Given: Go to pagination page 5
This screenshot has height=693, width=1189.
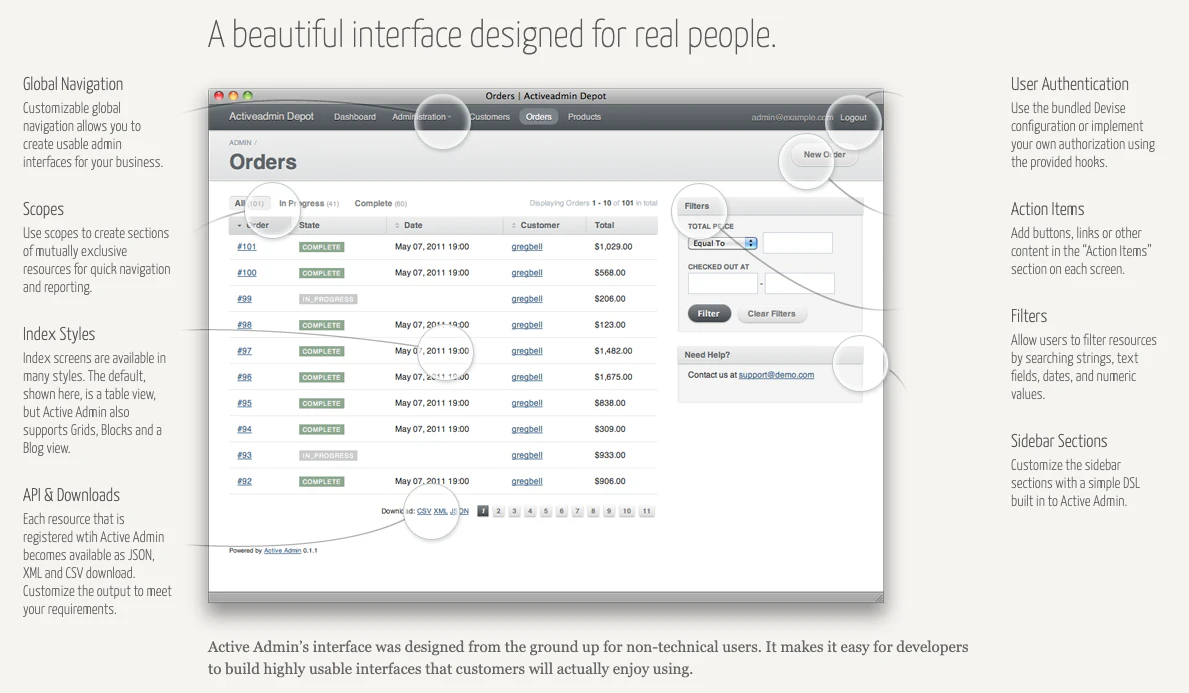Looking at the screenshot, I should click(545, 511).
